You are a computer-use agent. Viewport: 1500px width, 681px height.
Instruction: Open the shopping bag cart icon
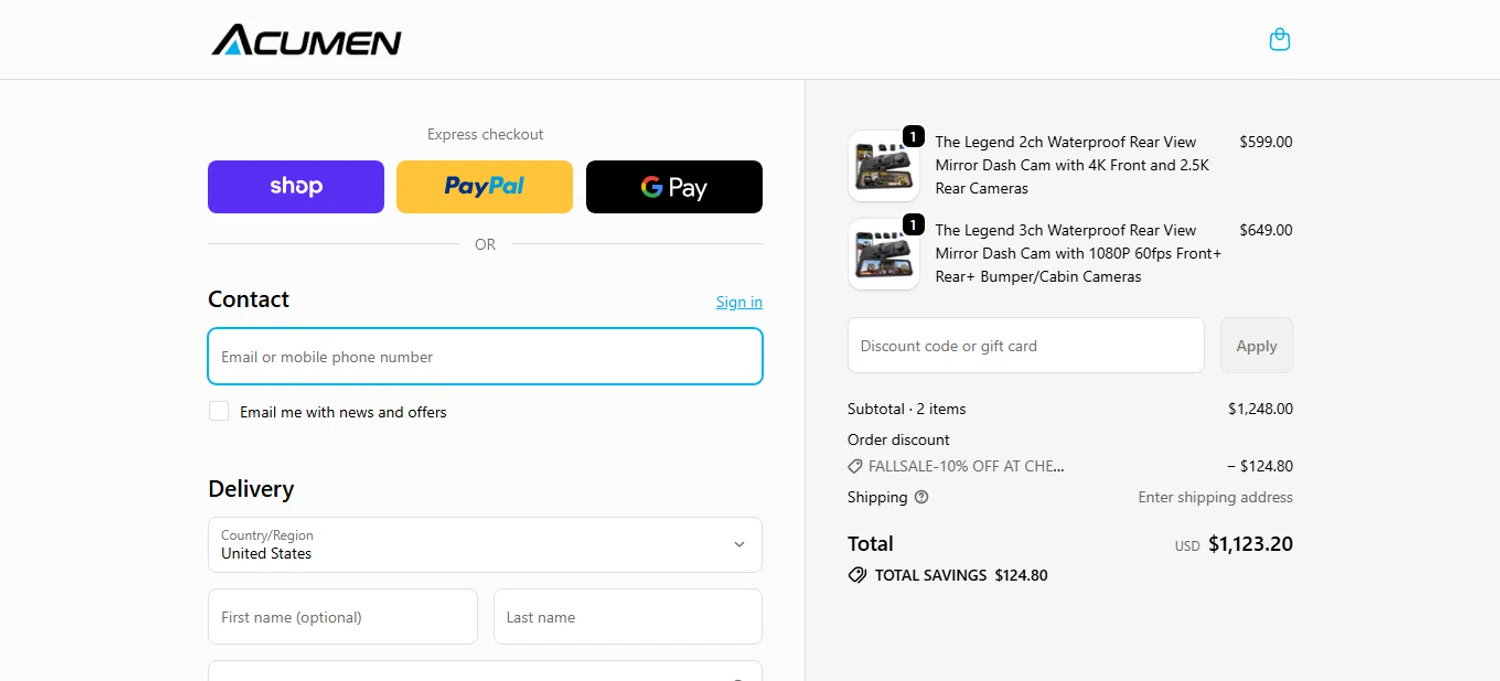click(x=1279, y=40)
